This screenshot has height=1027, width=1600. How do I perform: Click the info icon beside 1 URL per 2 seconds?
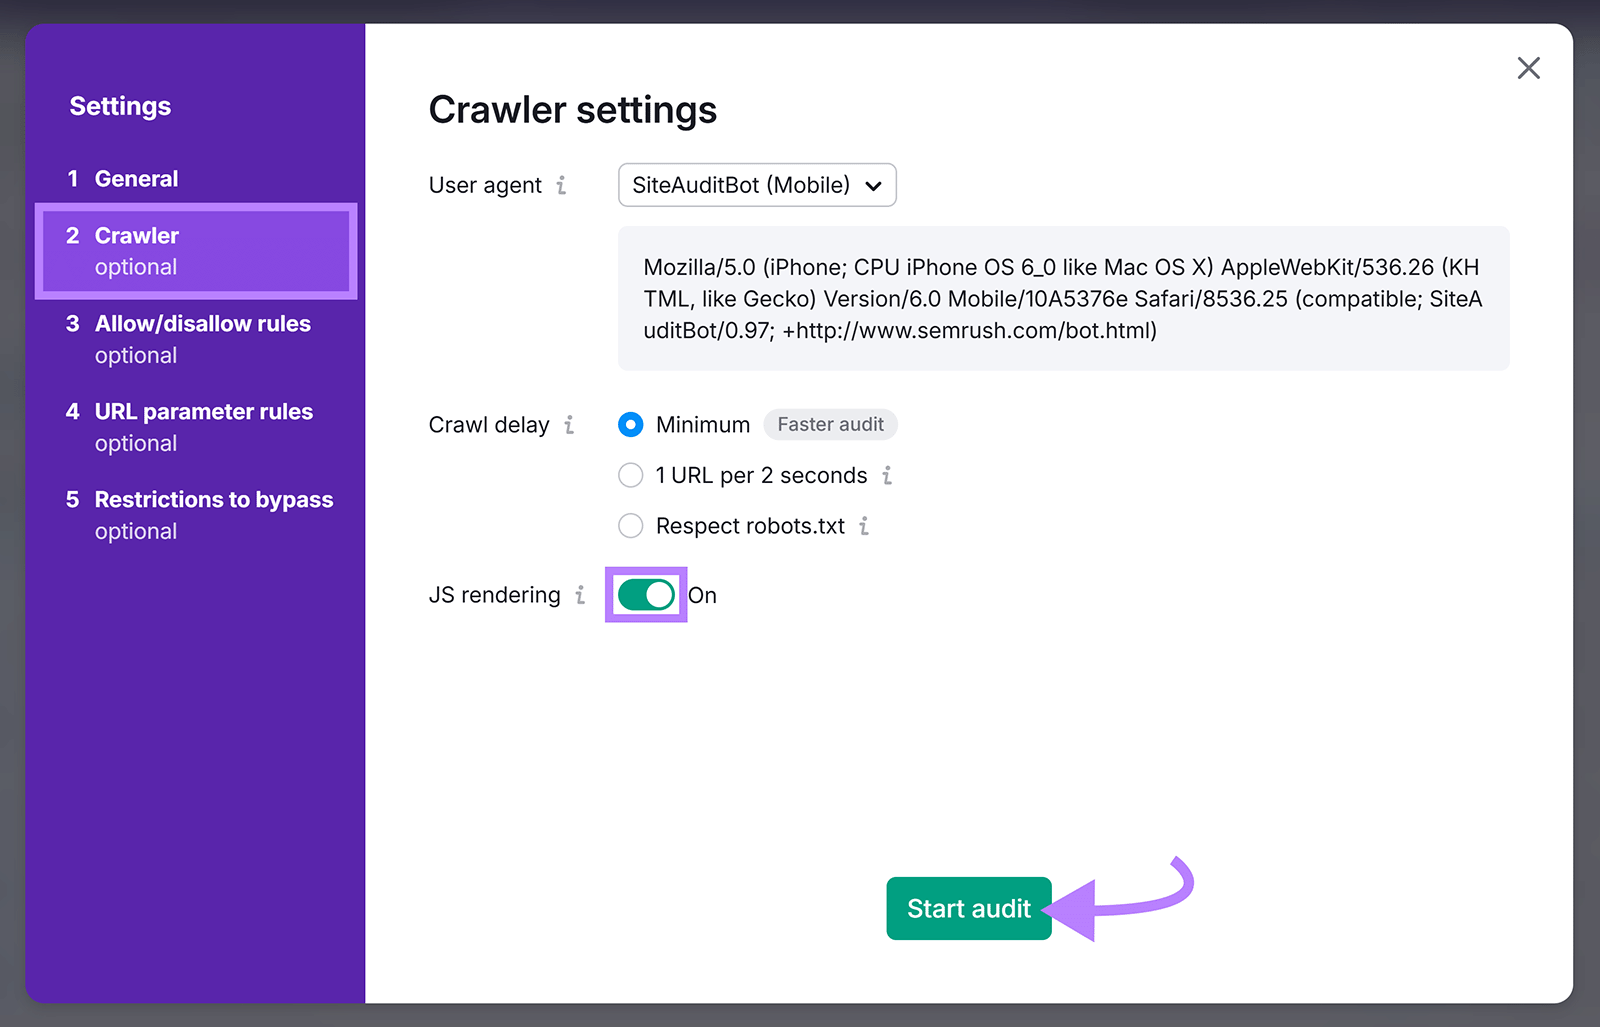[x=888, y=476]
